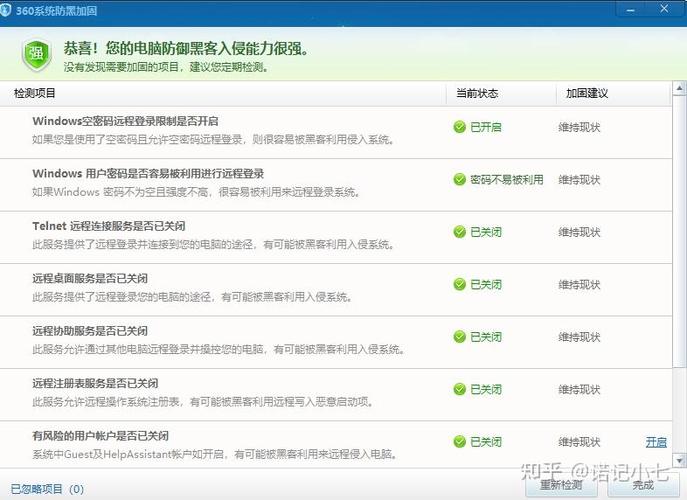Click the 没有发现需要加固的项目 subtitle

[166, 67]
